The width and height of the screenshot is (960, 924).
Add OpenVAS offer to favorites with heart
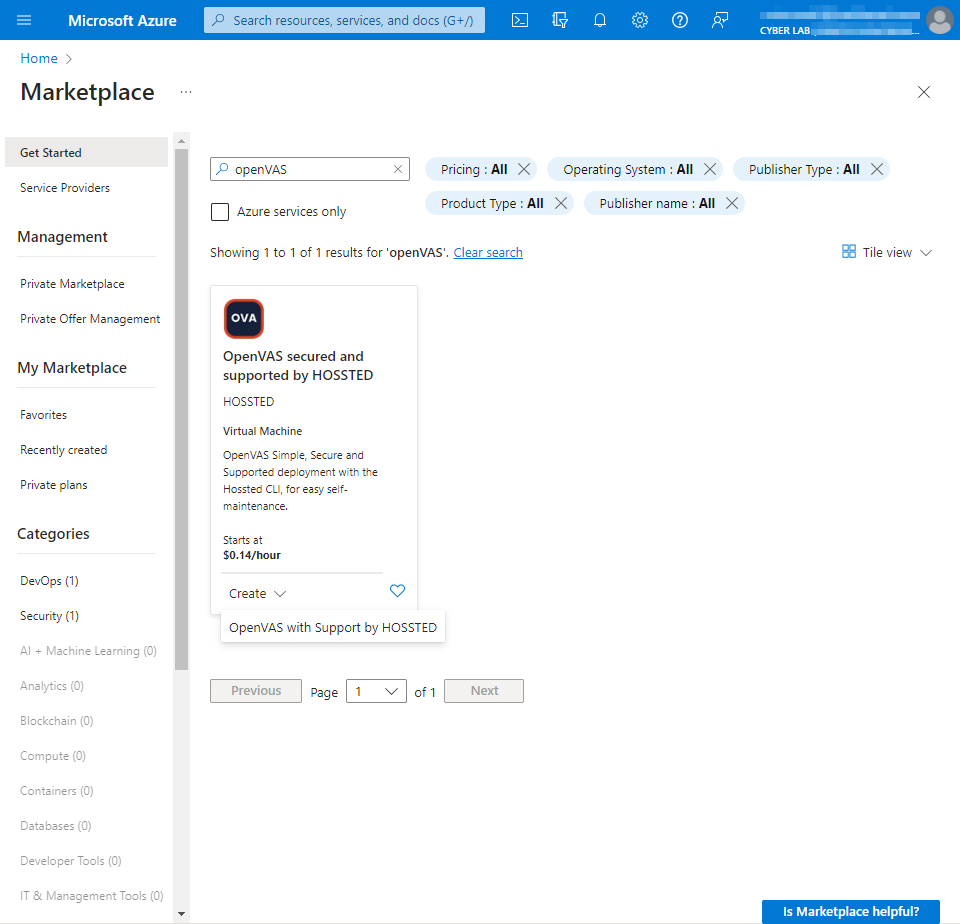click(397, 591)
